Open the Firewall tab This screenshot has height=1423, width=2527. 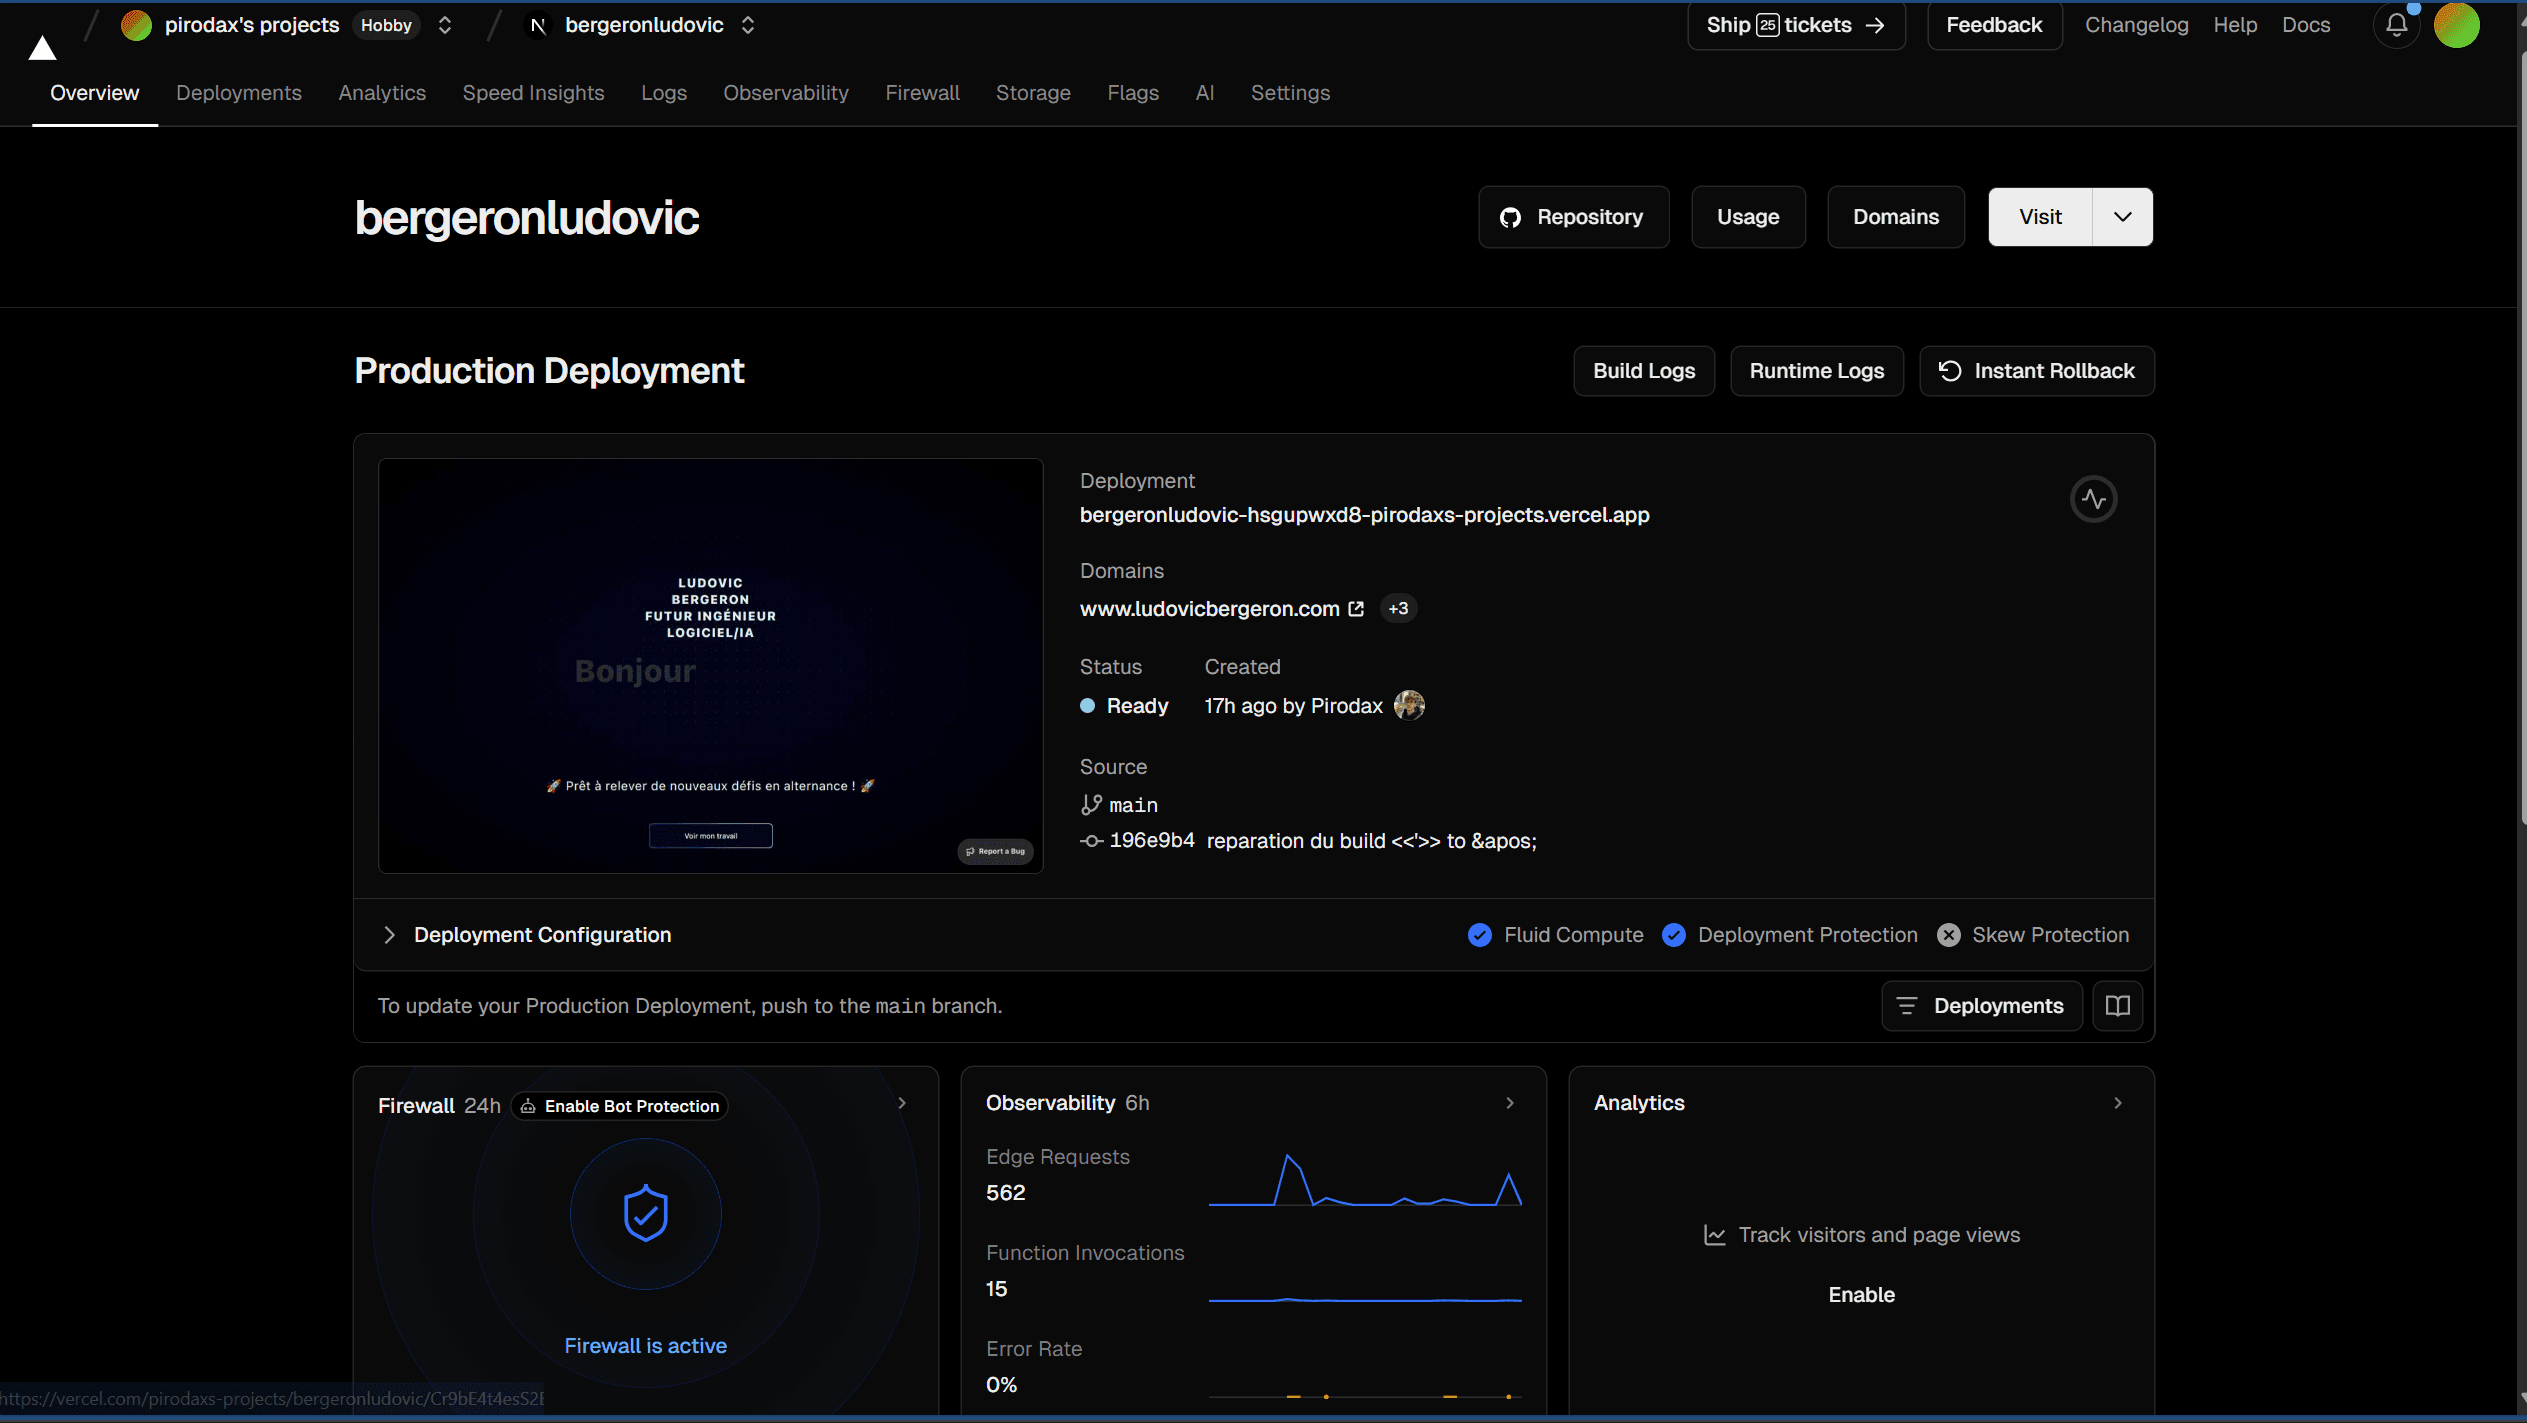tap(922, 93)
